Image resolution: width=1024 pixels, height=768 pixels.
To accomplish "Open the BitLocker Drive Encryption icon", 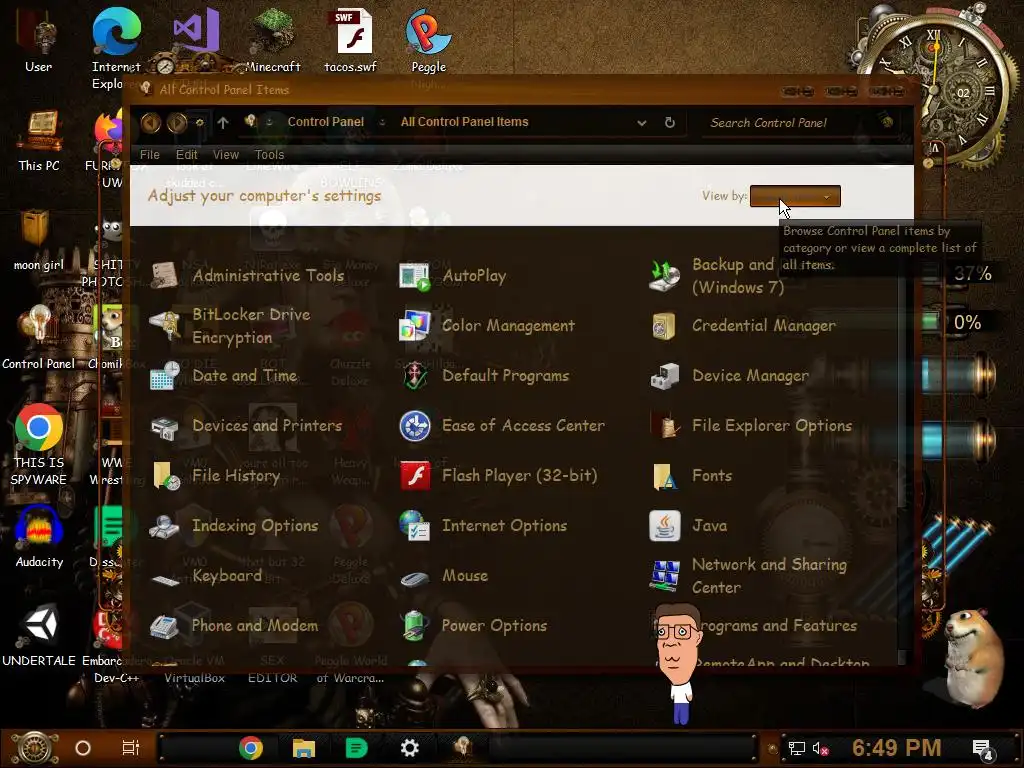I will pyautogui.click(x=164, y=325).
